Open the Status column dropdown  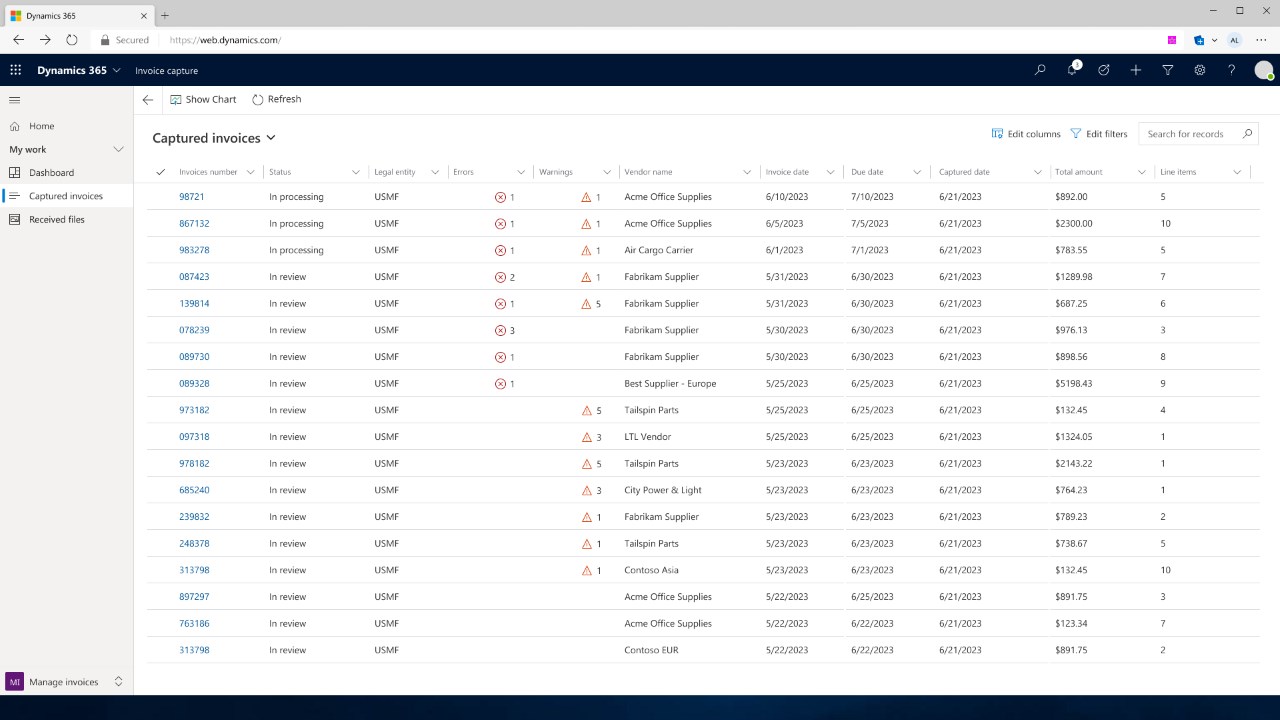click(x=355, y=172)
